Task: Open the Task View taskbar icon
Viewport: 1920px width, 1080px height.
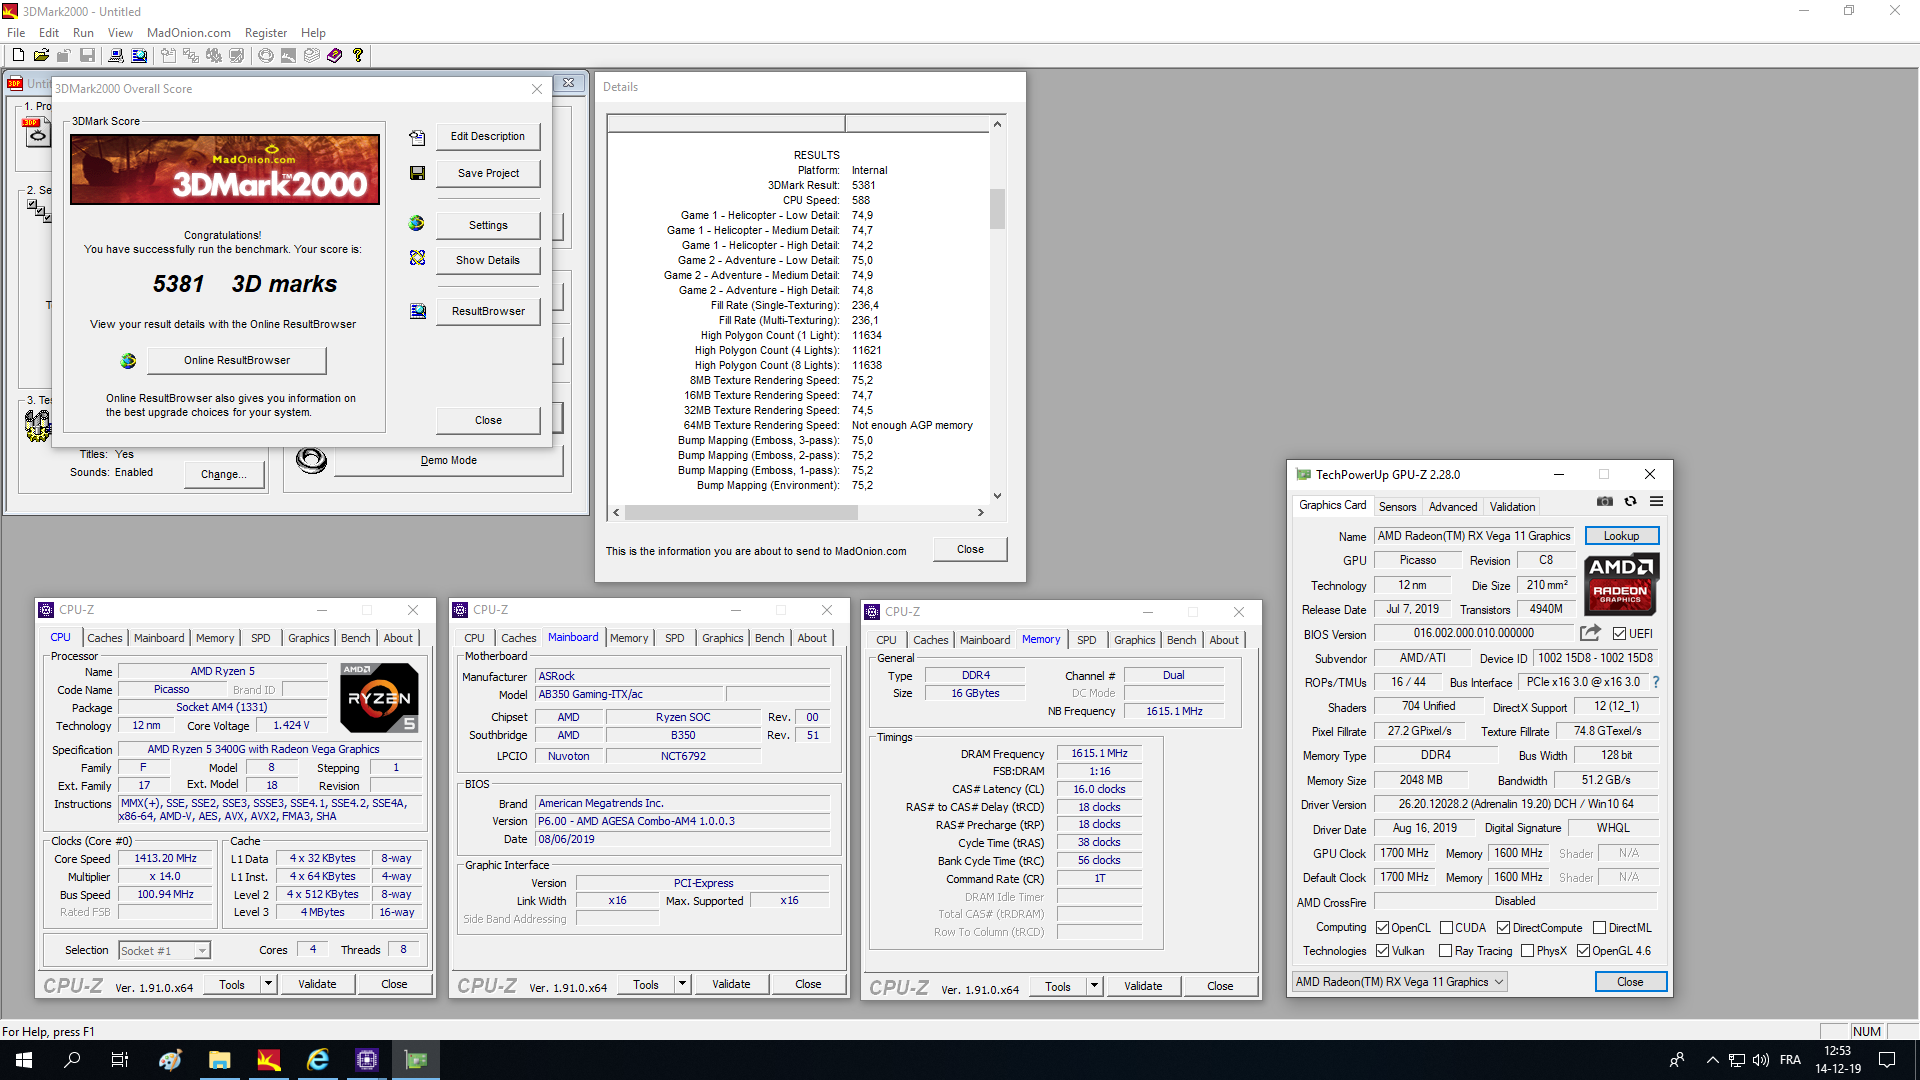Action: pos(120,1060)
